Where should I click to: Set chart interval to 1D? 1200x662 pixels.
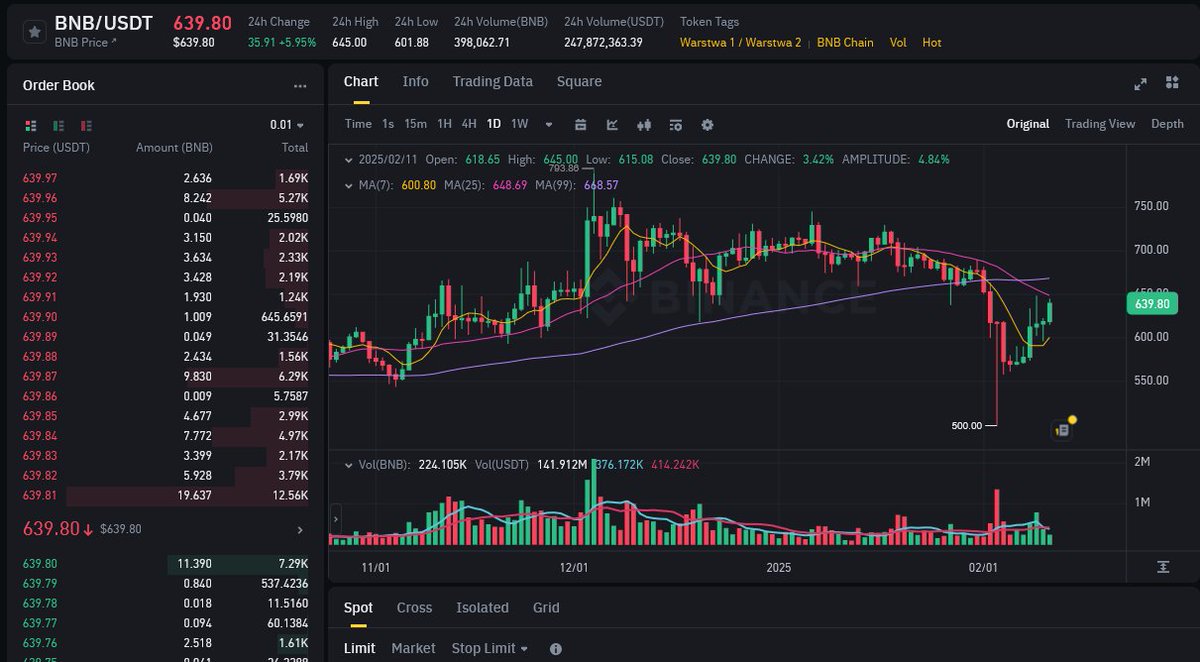(494, 124)
